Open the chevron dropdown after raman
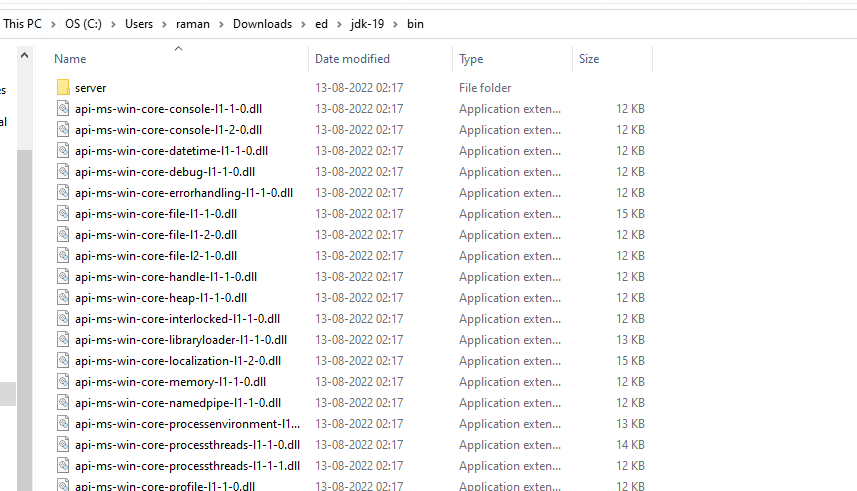The width and height of the screenshot is (857, 491). (x=221, y=25)
